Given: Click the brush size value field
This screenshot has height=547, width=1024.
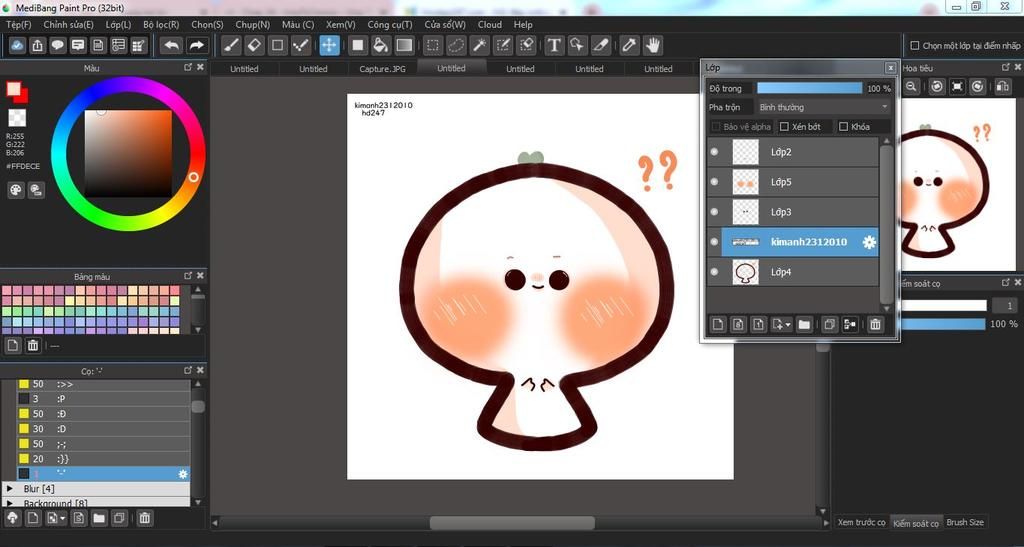Looking at the screenshot, I should coord(1004,305).
